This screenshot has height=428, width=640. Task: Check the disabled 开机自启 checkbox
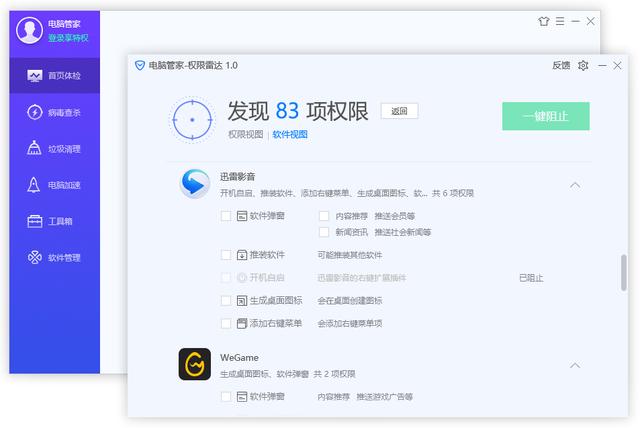coord(226,278)
